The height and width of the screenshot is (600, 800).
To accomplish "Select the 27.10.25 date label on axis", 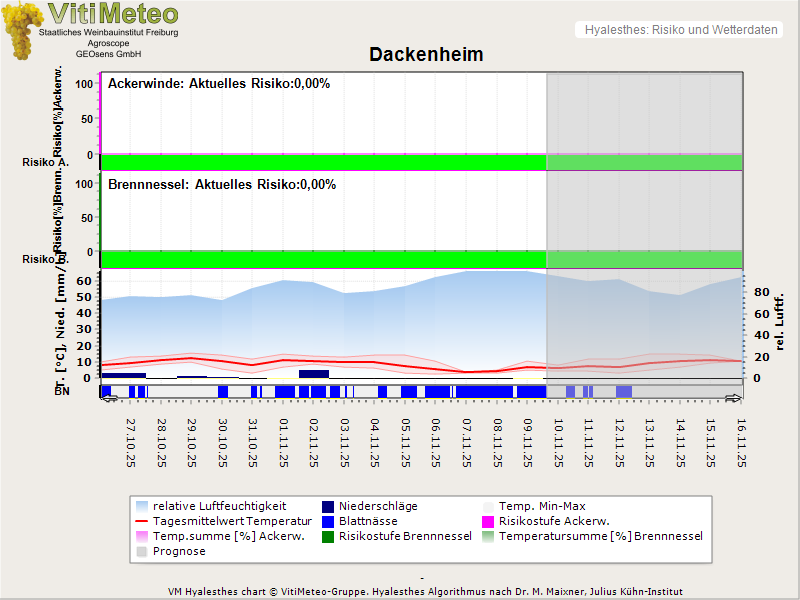I will 131,442.
